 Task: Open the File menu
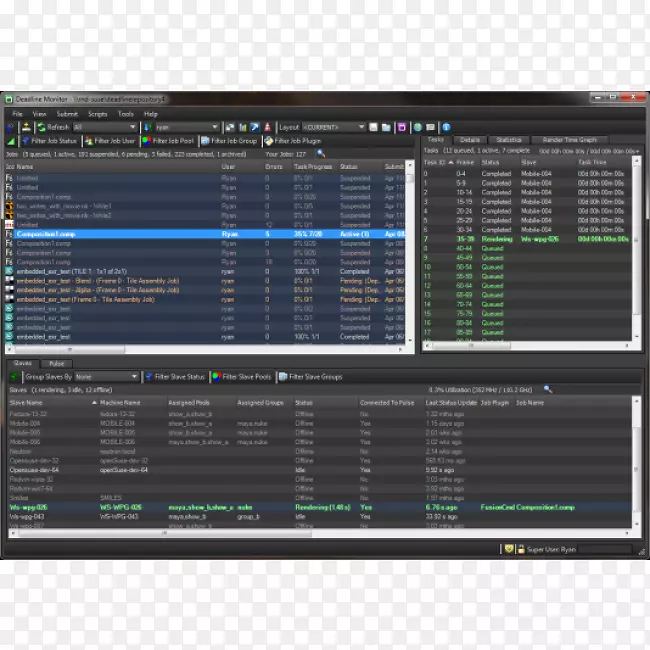pyautogui.click(x=17, y=114)
